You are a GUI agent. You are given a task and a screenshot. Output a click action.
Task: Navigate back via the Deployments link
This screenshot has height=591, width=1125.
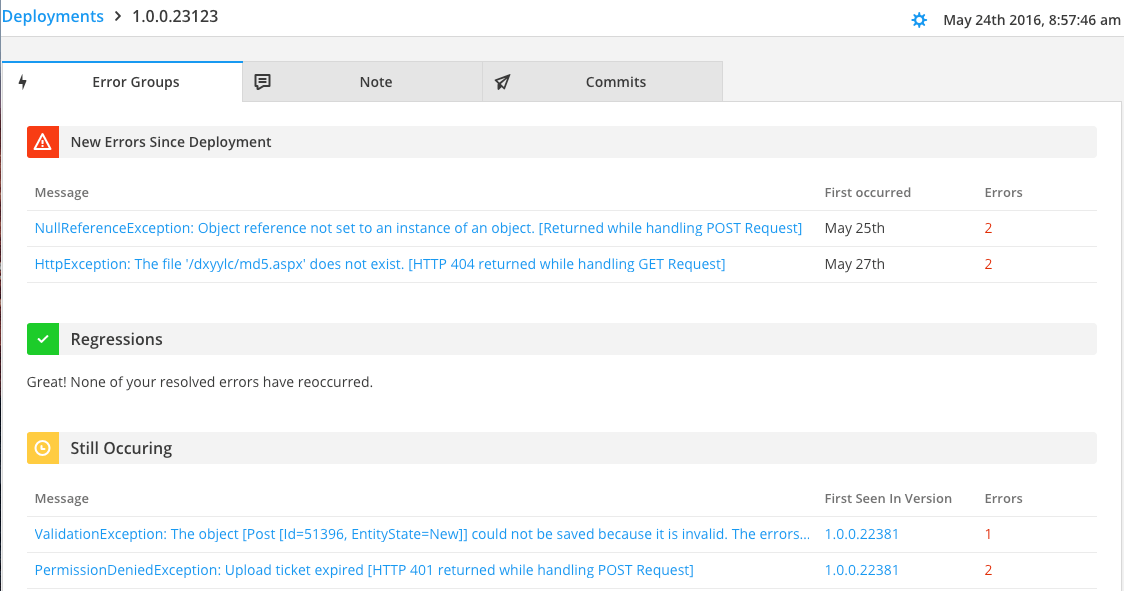(53, 15)
